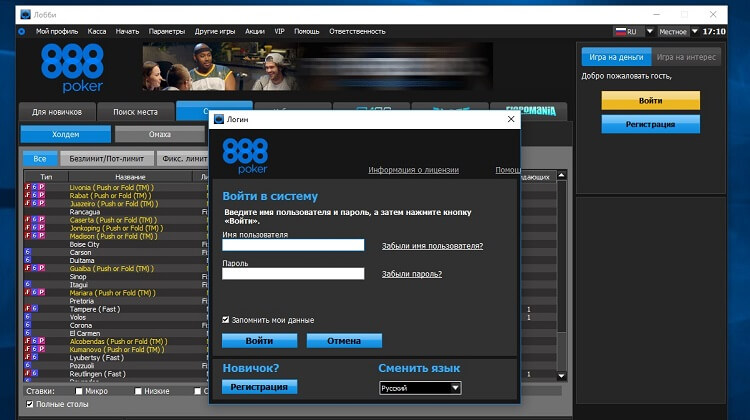The image size is (750, 420).
Task: Click the Логин dialog title bar icon
Action: pos(219,119)
